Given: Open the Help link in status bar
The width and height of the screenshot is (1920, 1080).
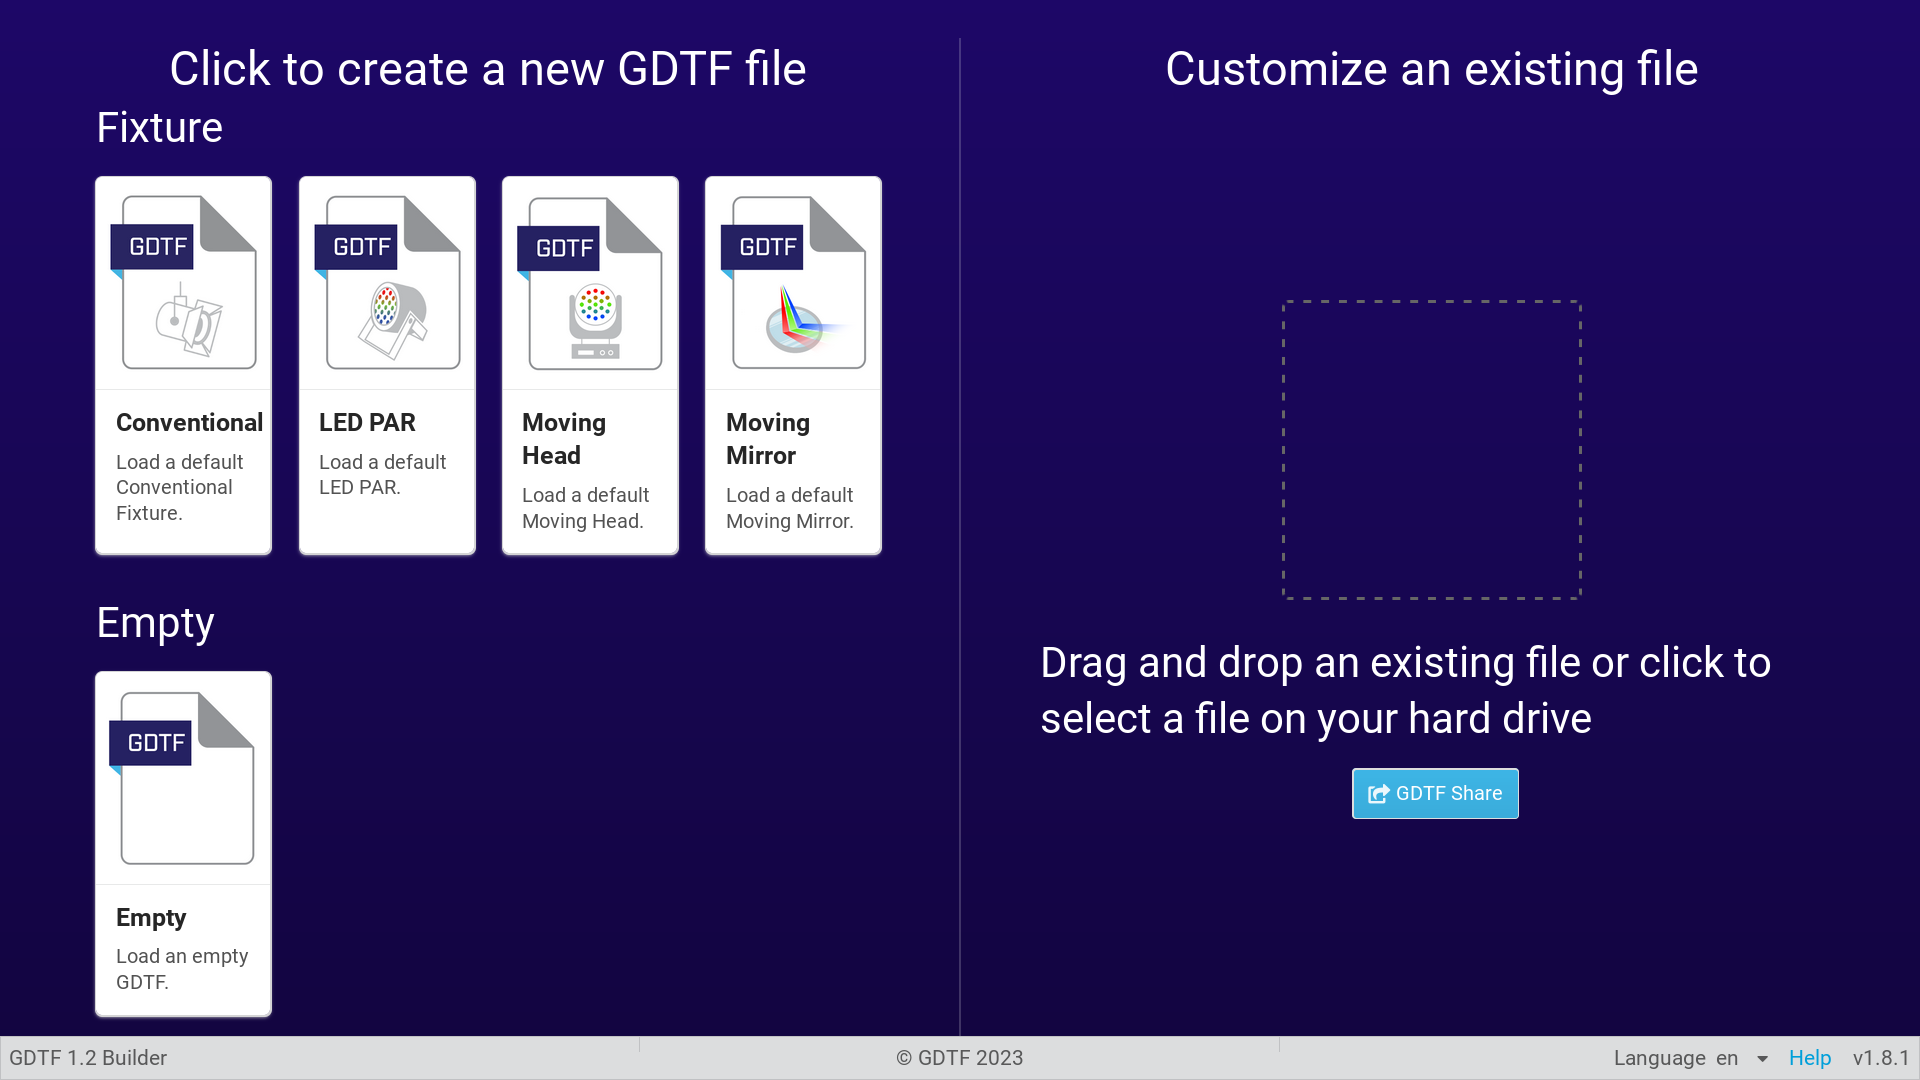Looking at the screenshot, I should coord(1810,1058).
